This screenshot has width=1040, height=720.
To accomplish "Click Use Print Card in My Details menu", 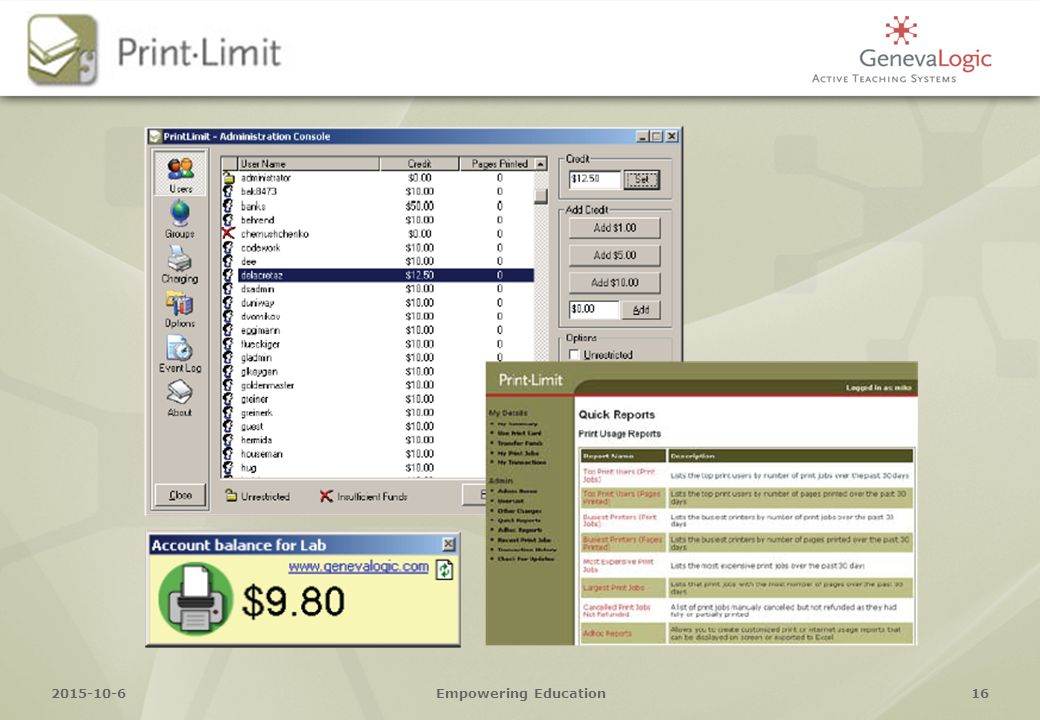I will click(x=519, y=433).
